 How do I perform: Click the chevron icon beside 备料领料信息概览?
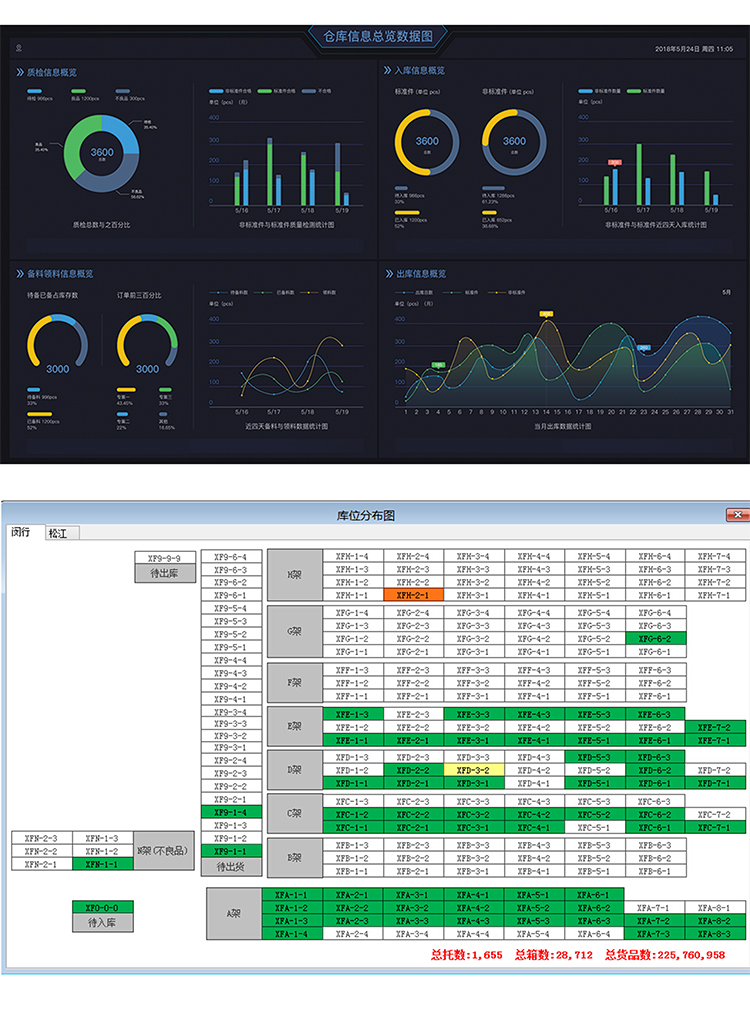(x=20, y=273)
